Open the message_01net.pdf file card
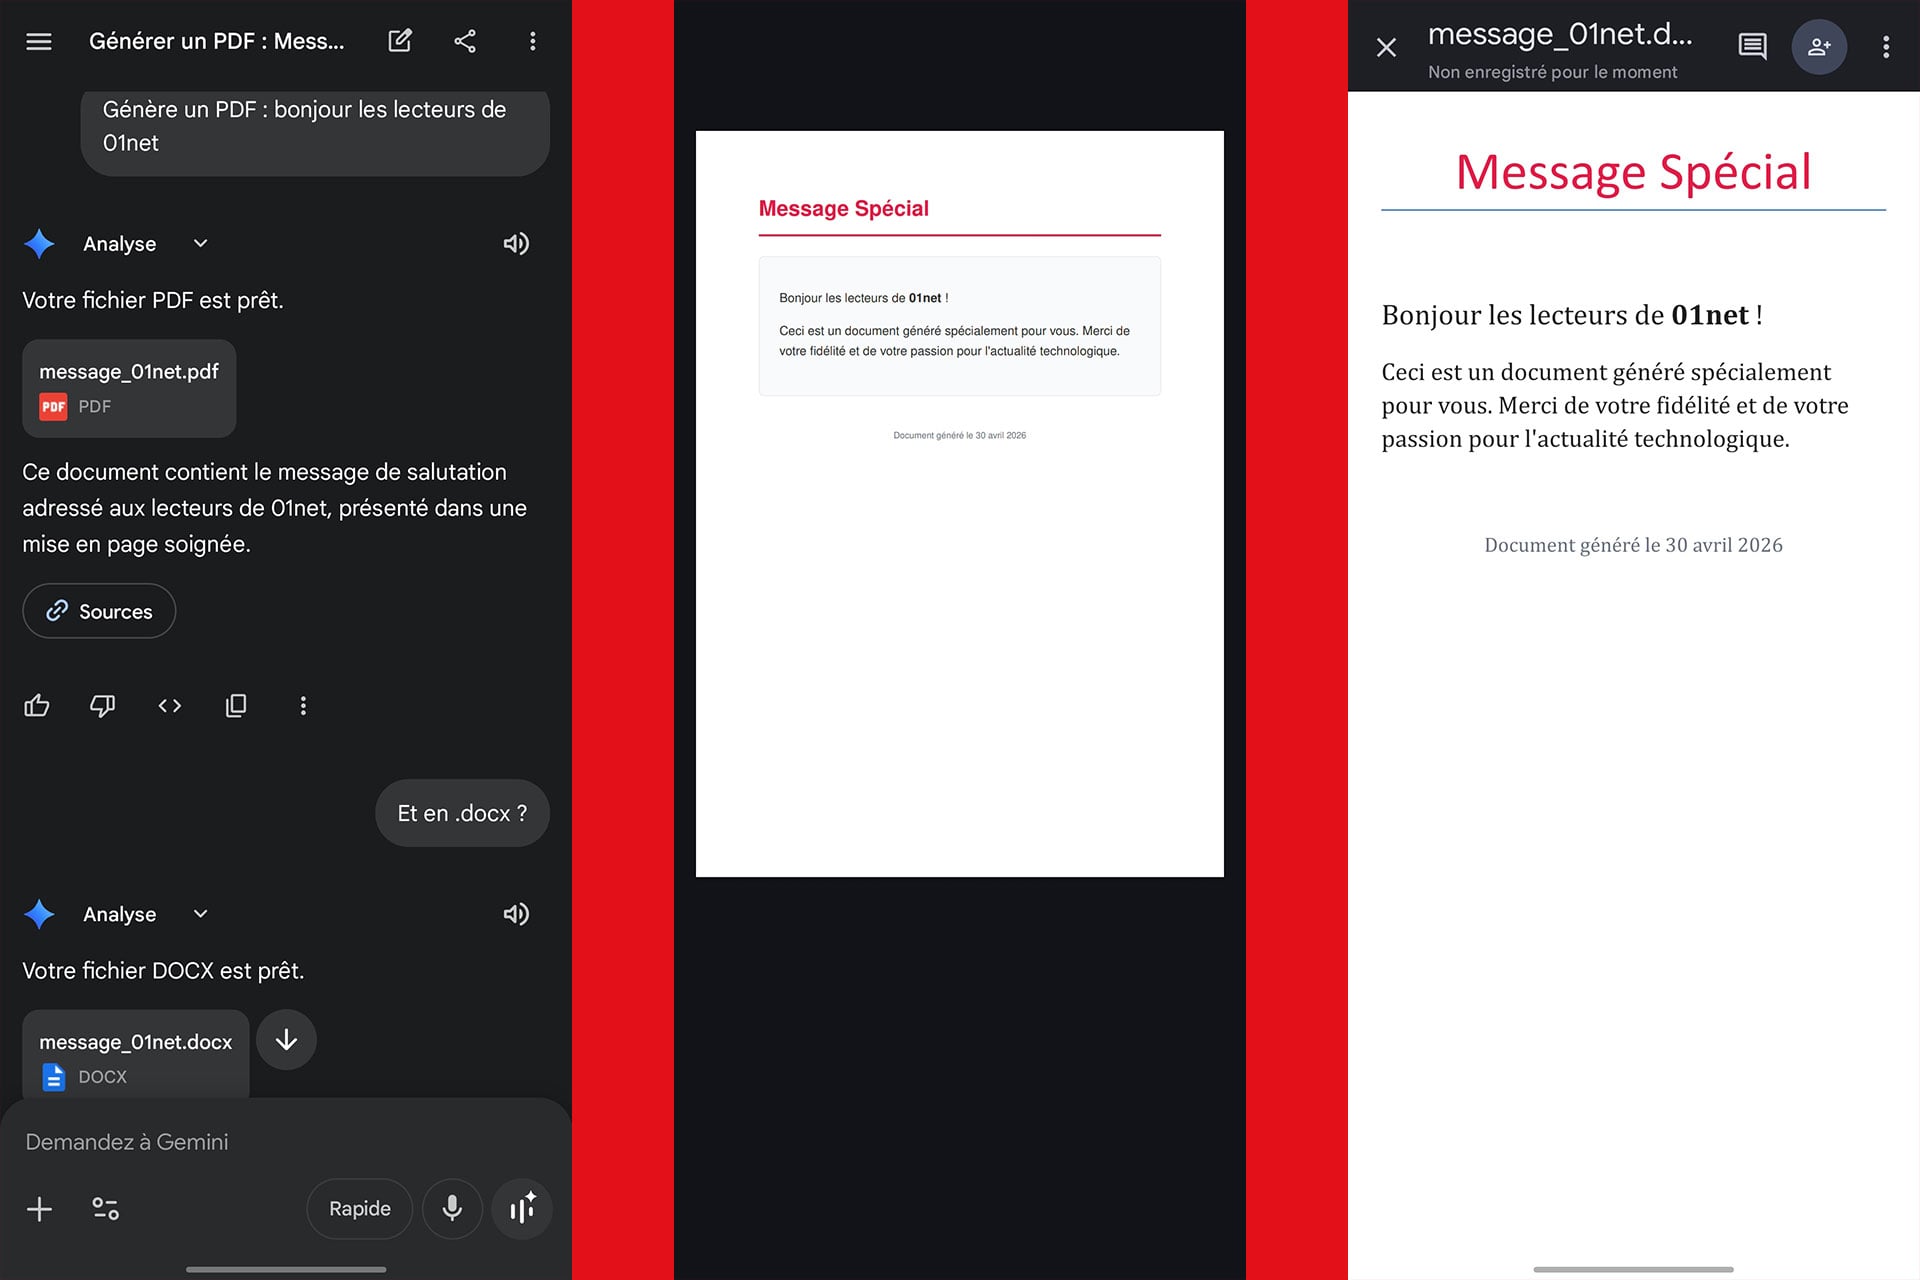The width and height of the screenshot is (1920, 1280). pyautogui.click(x=129, y=388)
